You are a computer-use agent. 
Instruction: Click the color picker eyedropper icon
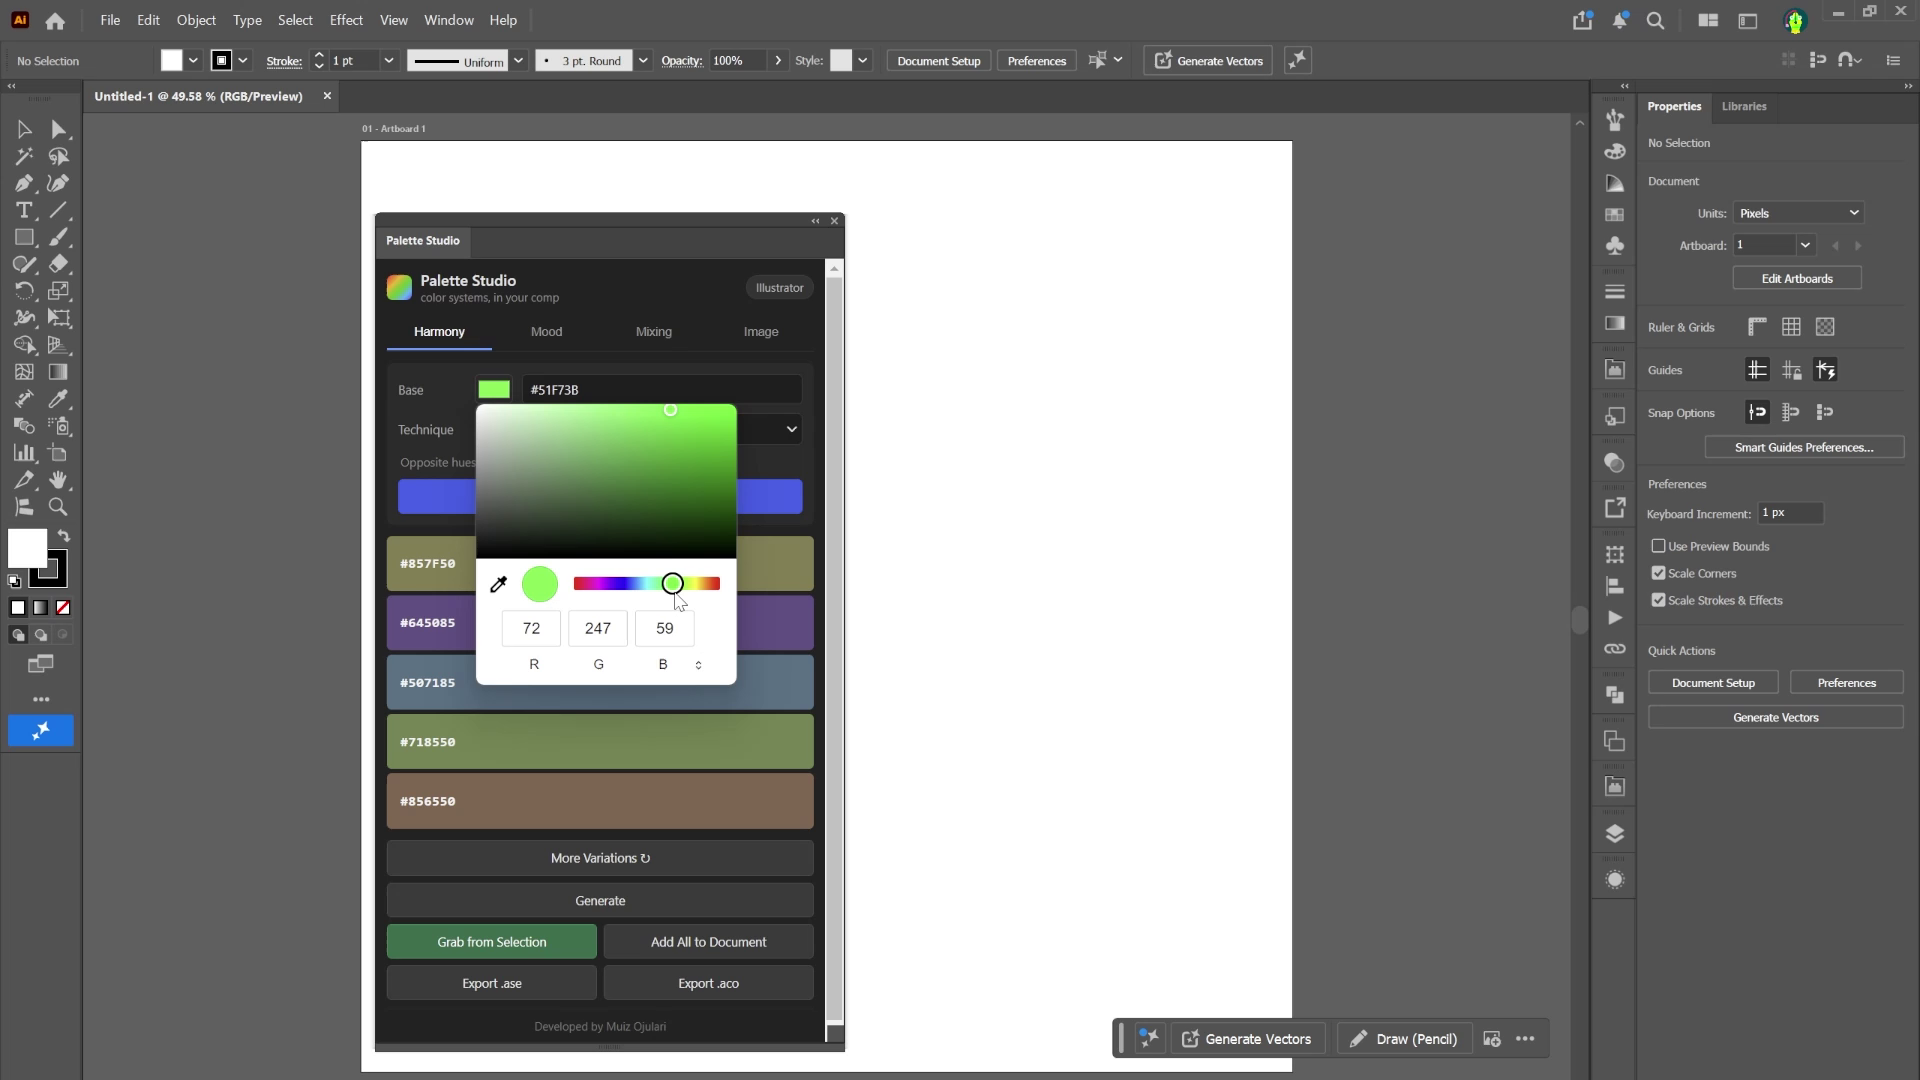pos(498,584)
